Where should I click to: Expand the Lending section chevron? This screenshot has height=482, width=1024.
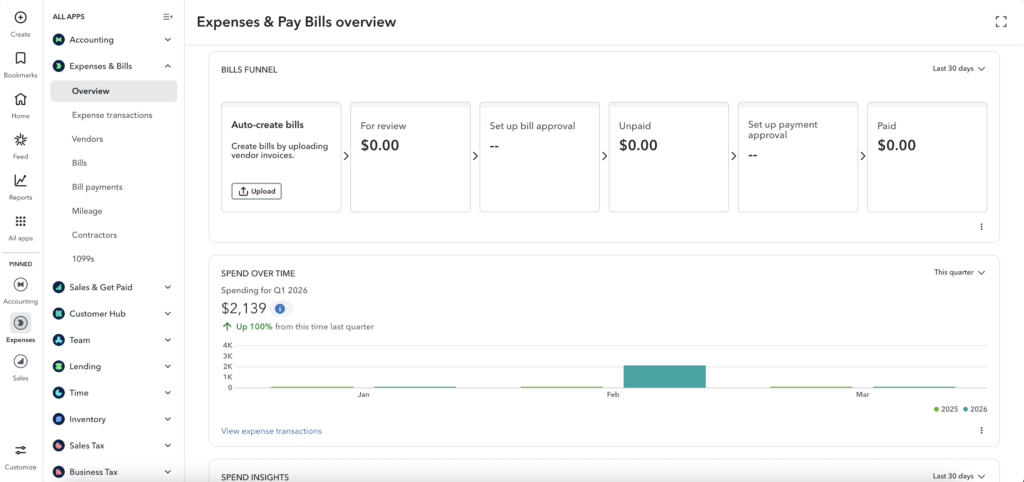[168, 366]
